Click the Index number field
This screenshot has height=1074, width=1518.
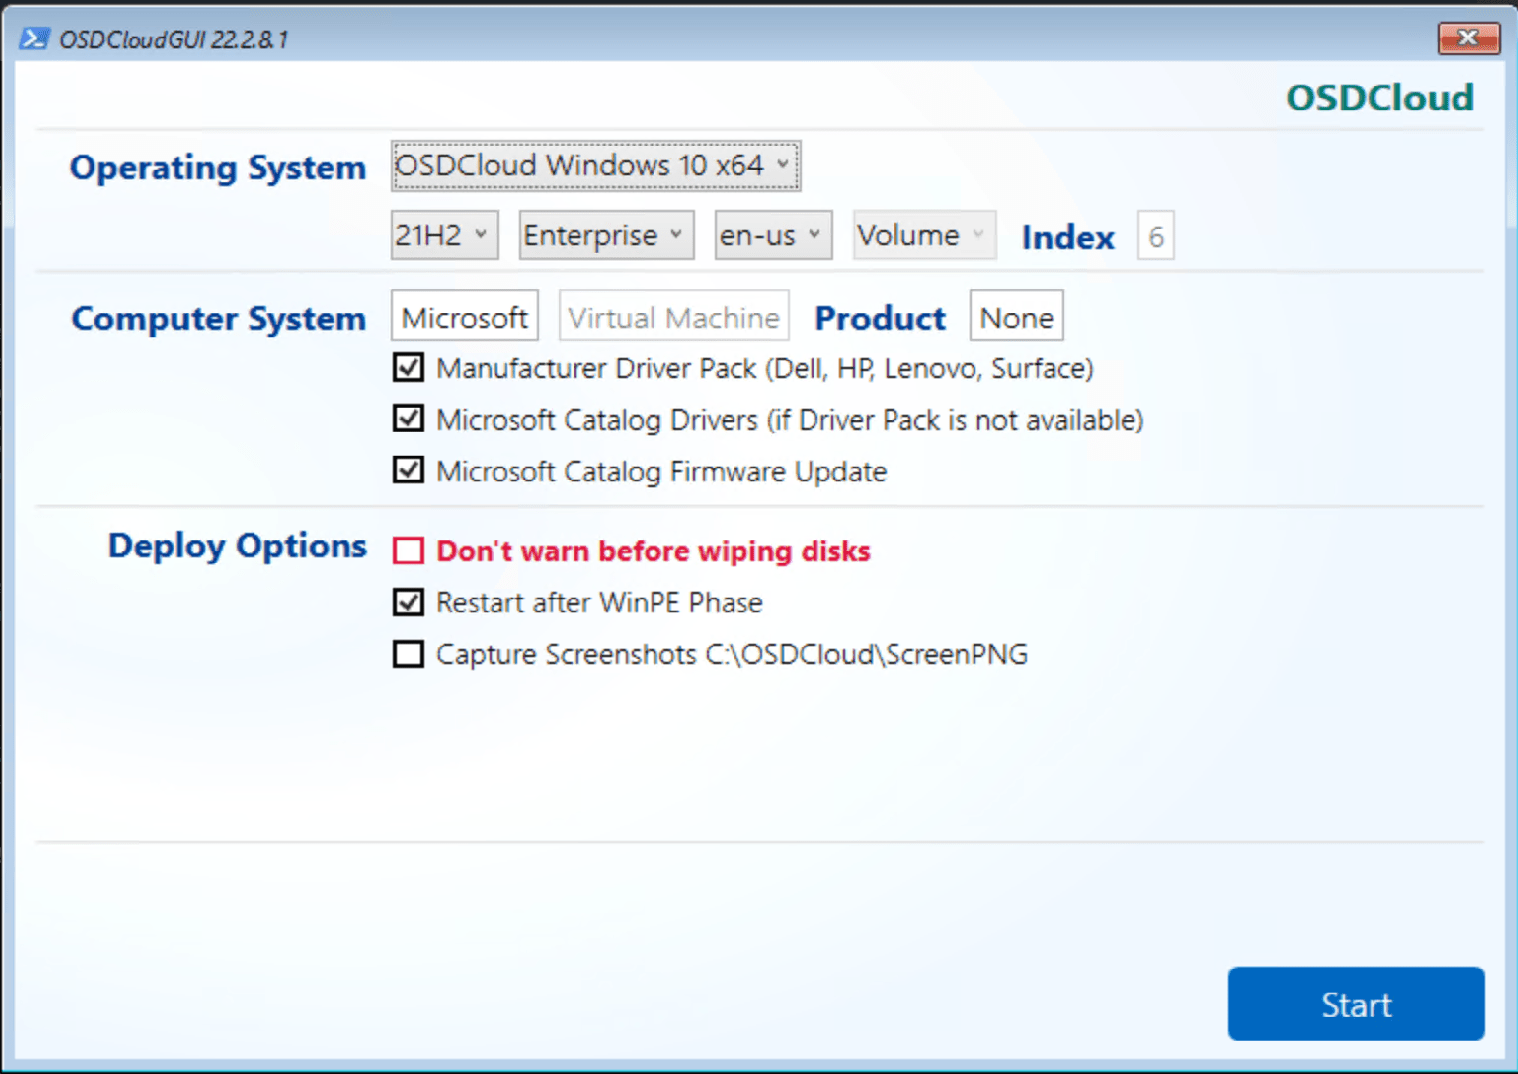coord(1155,235)
